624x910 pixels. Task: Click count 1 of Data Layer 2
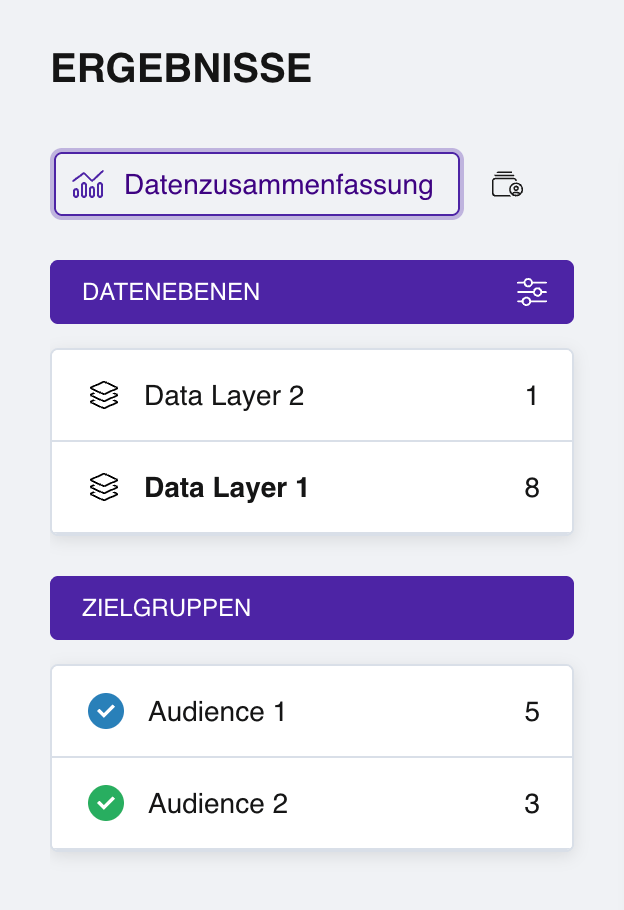pos(531,396)
